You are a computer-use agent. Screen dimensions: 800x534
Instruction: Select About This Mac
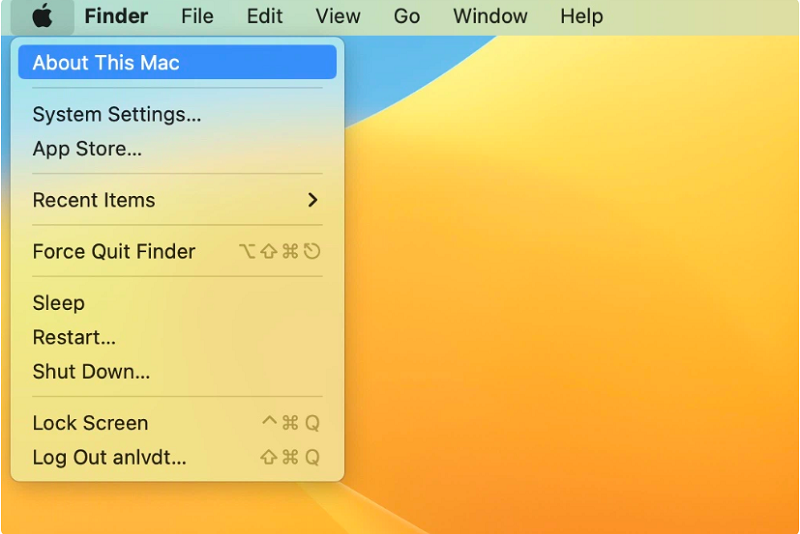177,62
